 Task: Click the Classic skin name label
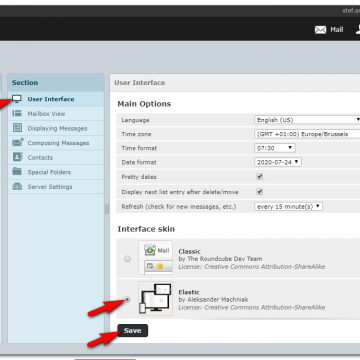pyautogui.click(x=190, y=251)
